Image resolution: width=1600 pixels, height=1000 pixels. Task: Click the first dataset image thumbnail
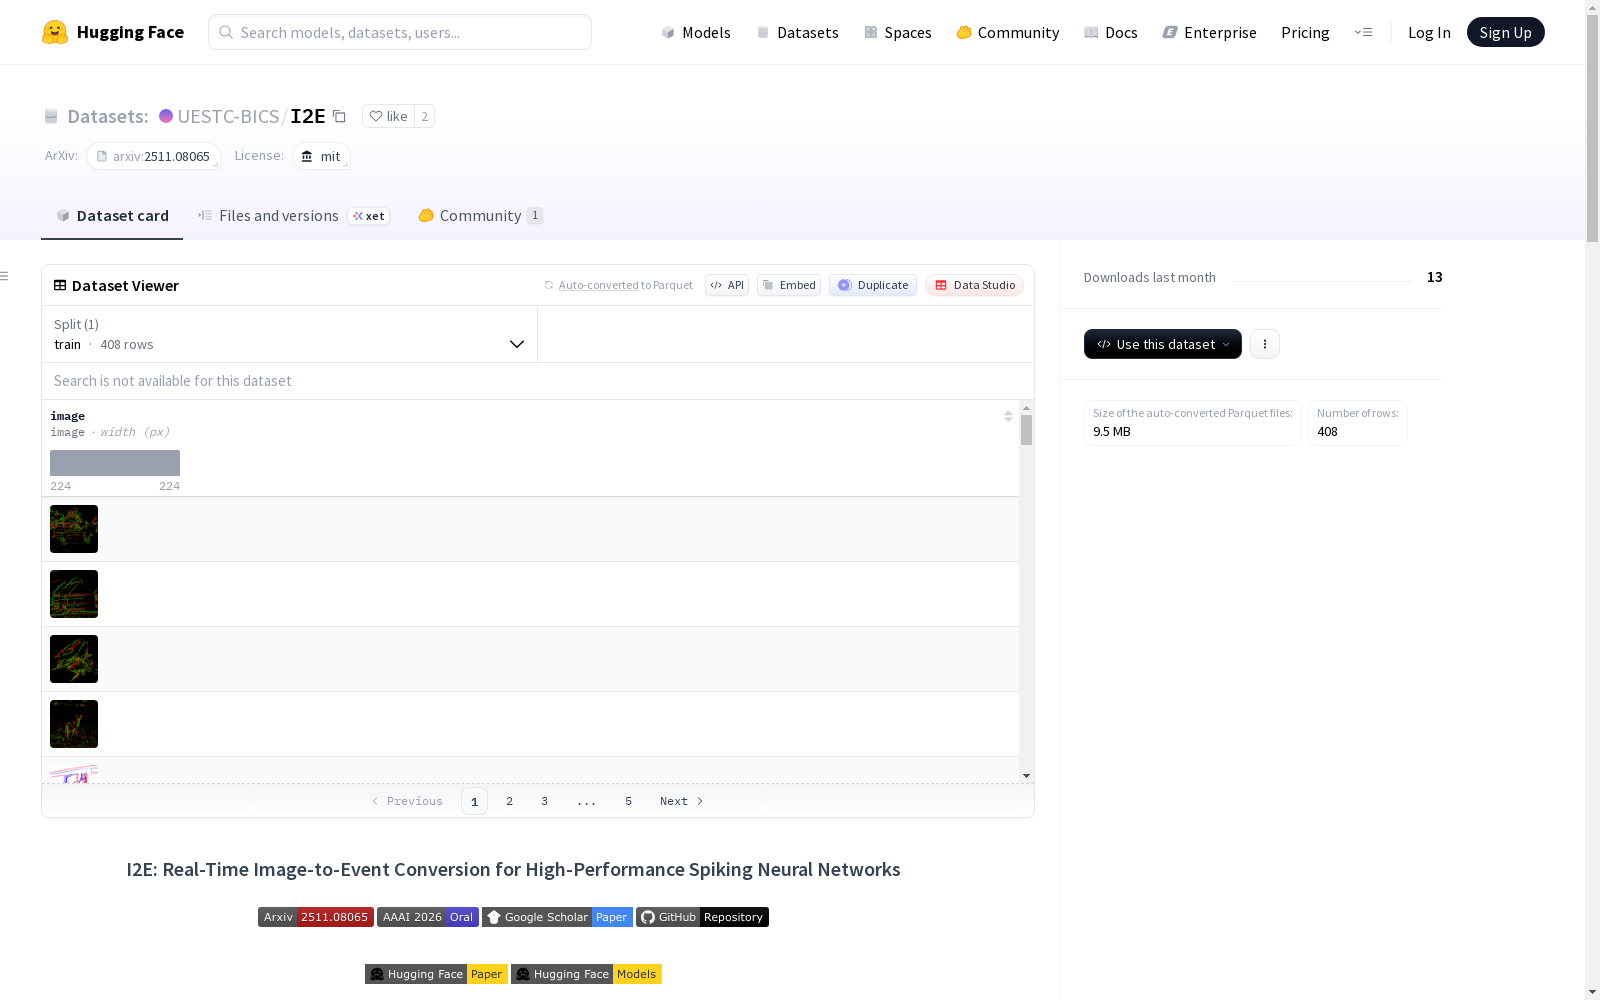tap(74, 529)
